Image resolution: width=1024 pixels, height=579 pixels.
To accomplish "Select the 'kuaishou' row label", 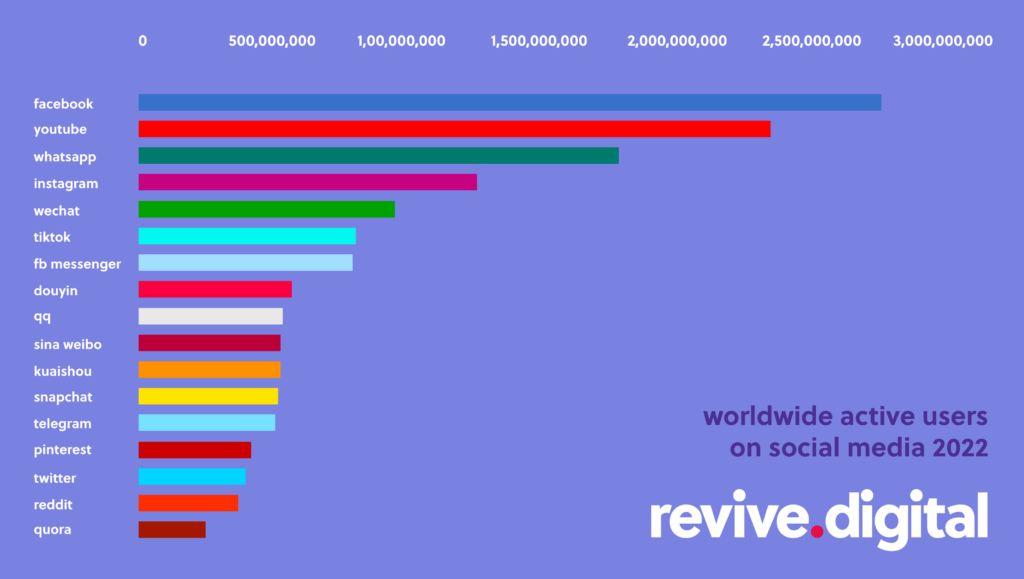I will point(63,371).
